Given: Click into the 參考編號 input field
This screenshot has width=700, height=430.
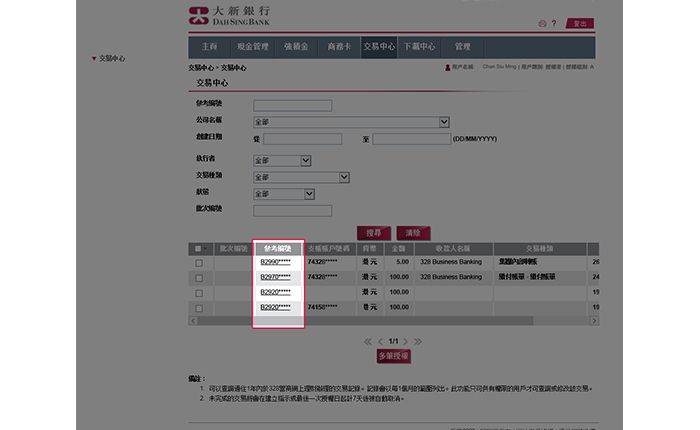Looking at the screenshot, I should pyautogui.click(x=292, y=105).
